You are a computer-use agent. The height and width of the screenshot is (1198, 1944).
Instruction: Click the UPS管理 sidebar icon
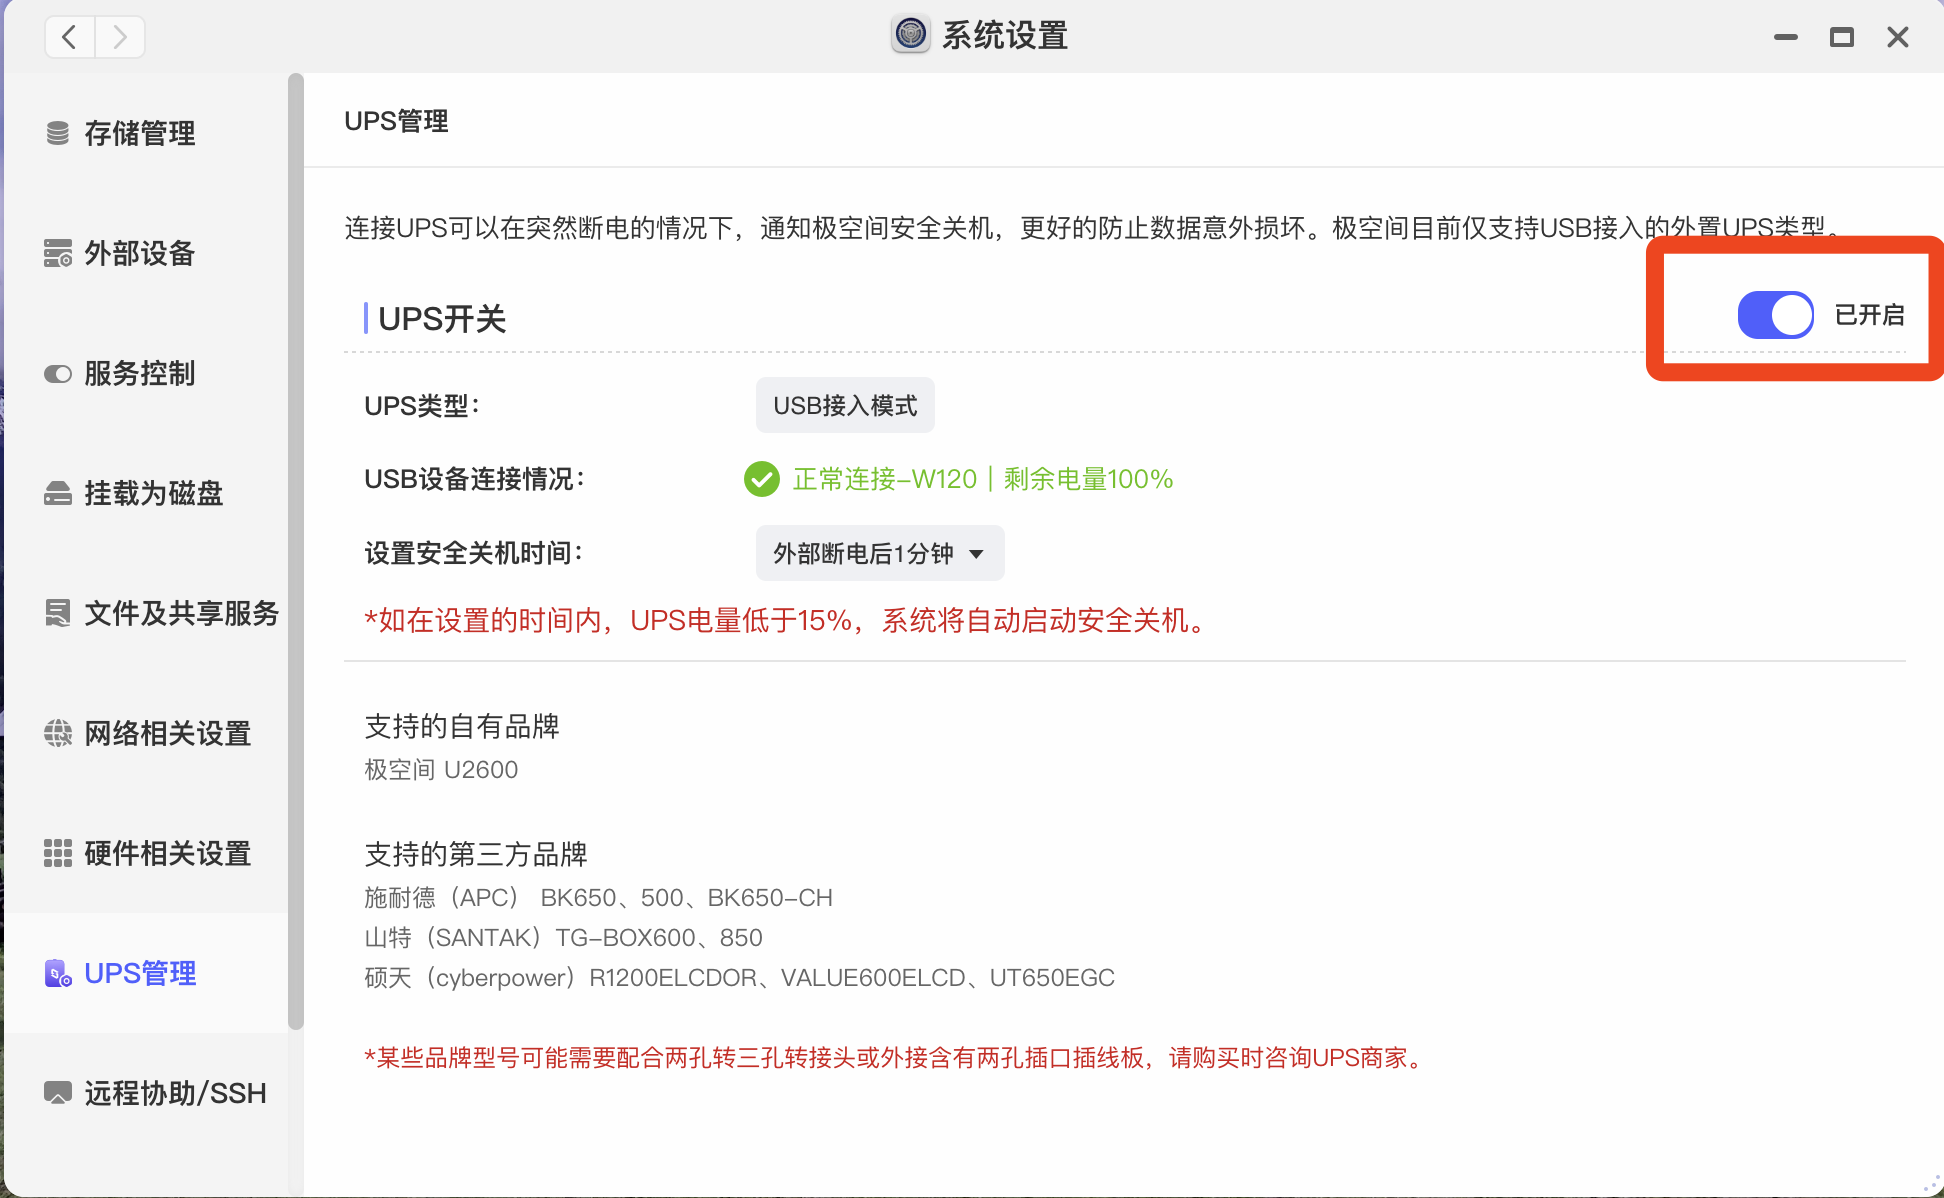[57, 973]
